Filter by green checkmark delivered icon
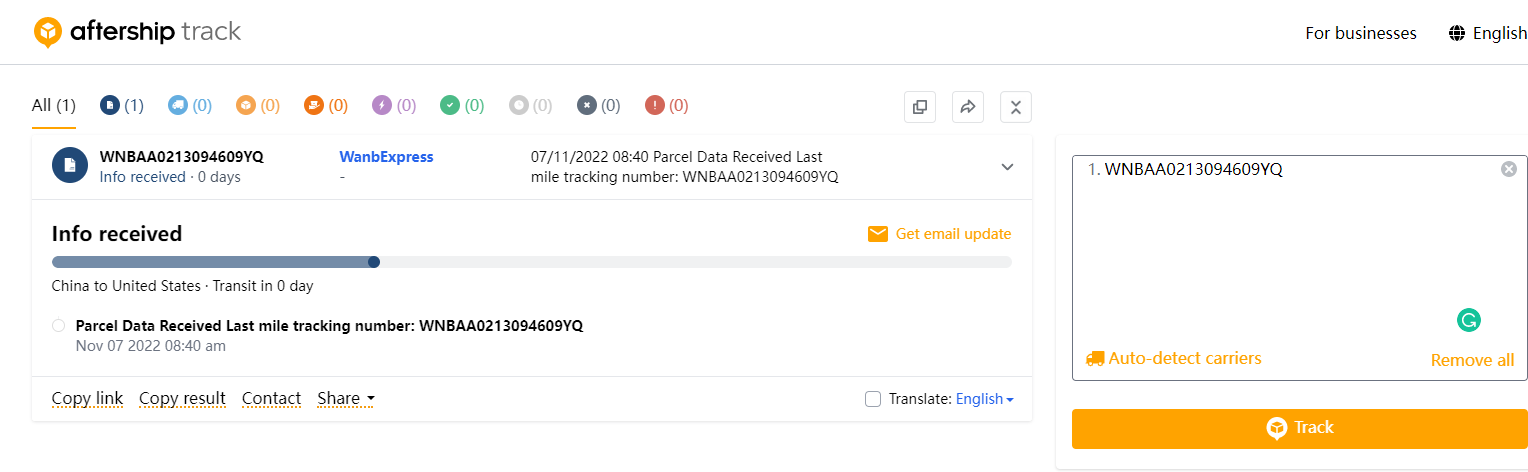 tap(450, 105)
